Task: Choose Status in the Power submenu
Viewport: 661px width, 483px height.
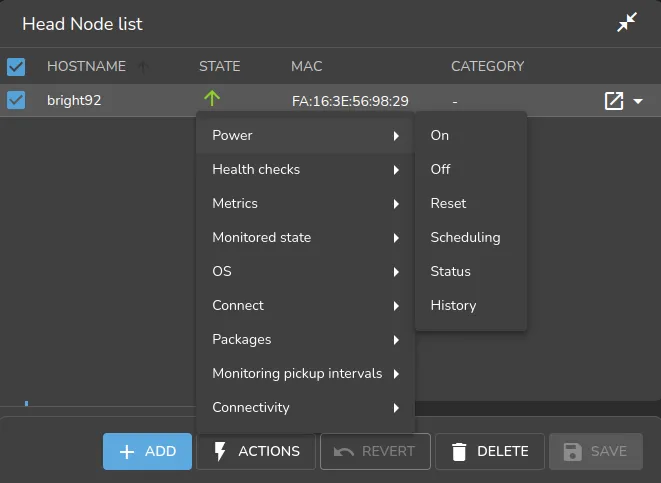Action: [471, 272]
